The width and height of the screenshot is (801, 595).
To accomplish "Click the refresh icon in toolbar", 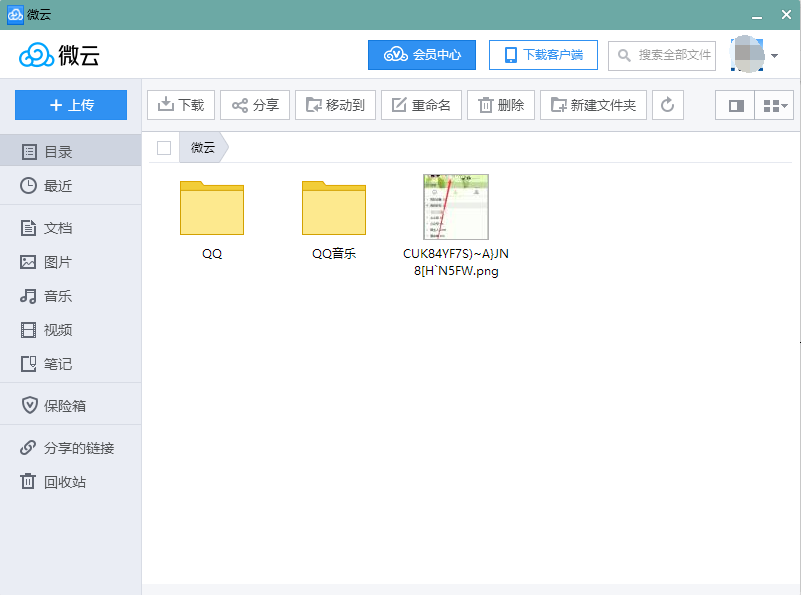I will (x=667, y=105).
